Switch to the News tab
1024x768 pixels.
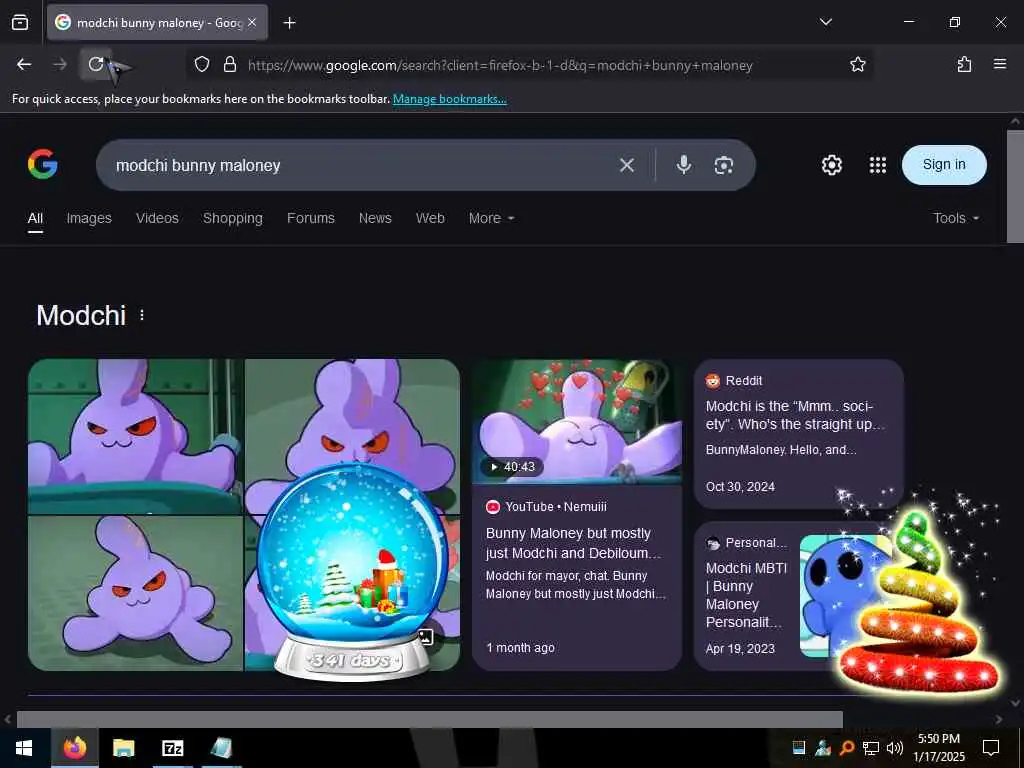[x=375, y=218]
